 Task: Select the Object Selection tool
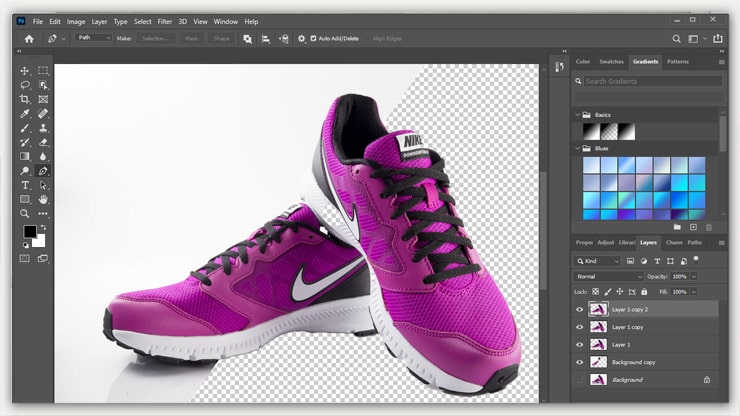(43, 85)
